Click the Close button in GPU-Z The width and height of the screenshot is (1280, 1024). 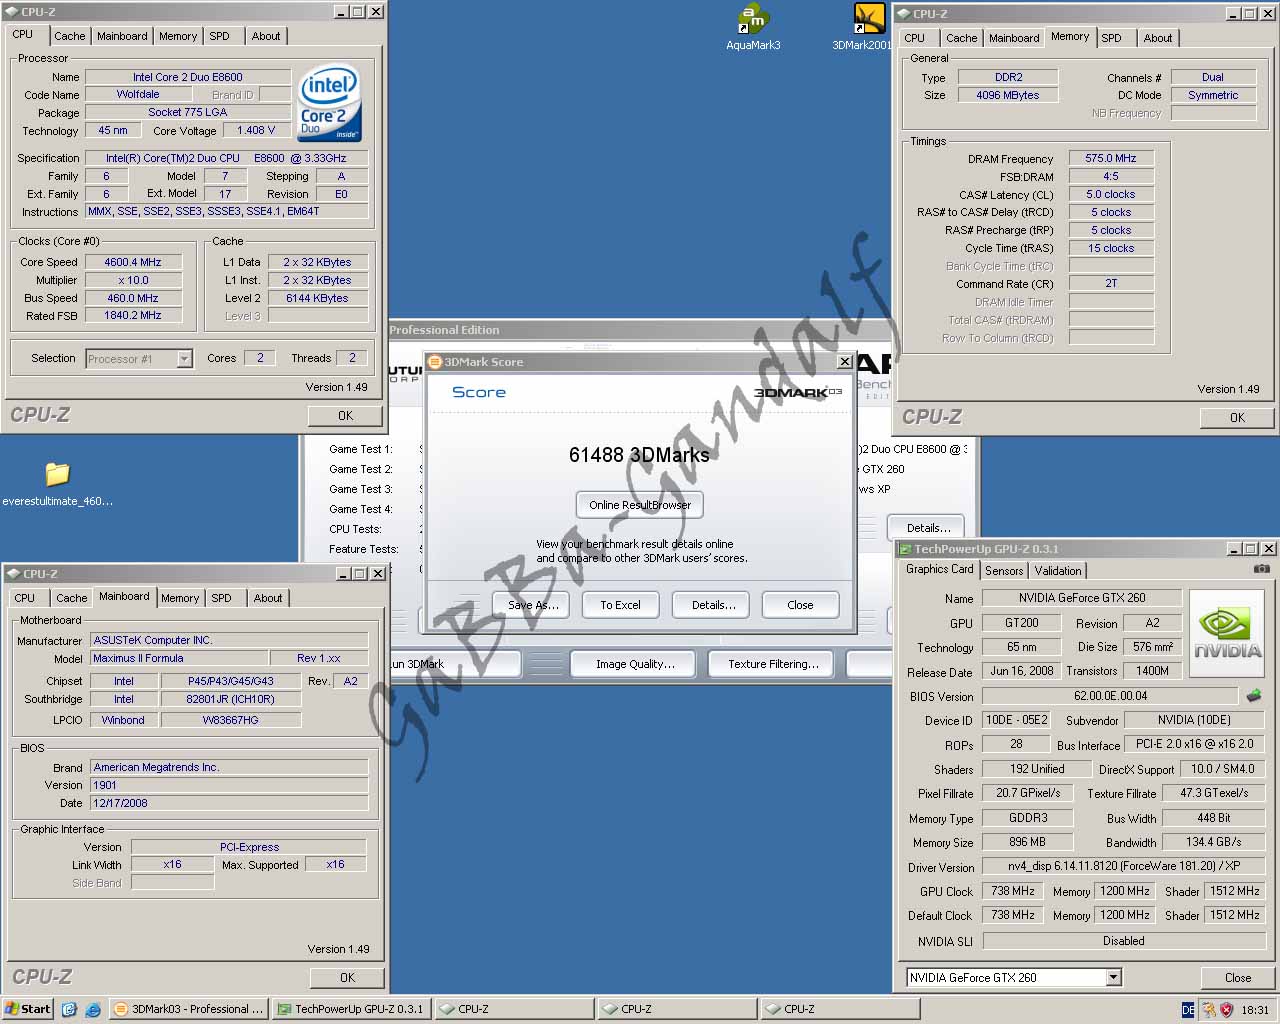click(x=1237, y=978)
